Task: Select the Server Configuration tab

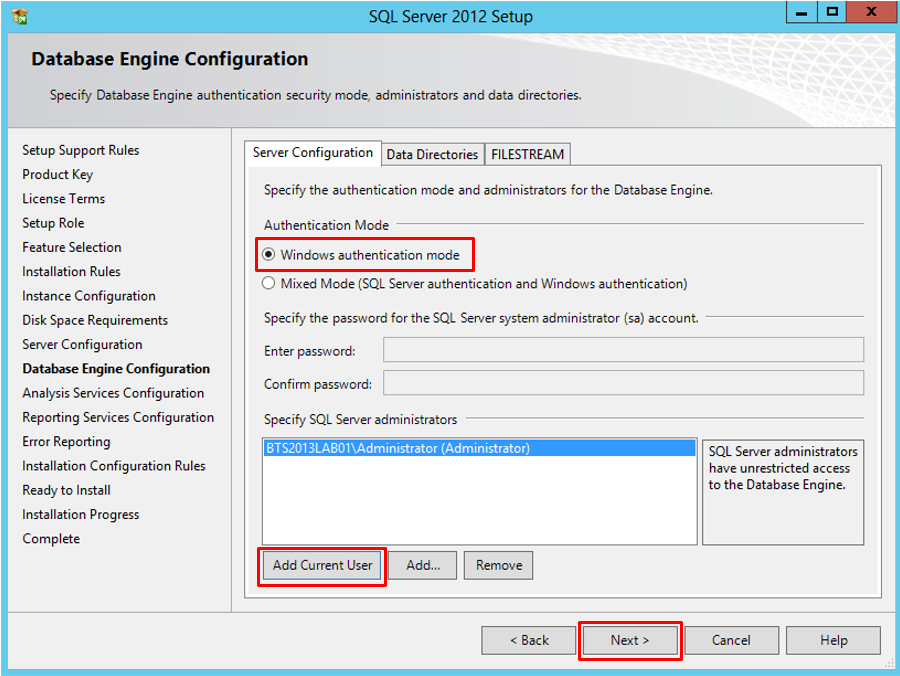Action: (312, 153)
